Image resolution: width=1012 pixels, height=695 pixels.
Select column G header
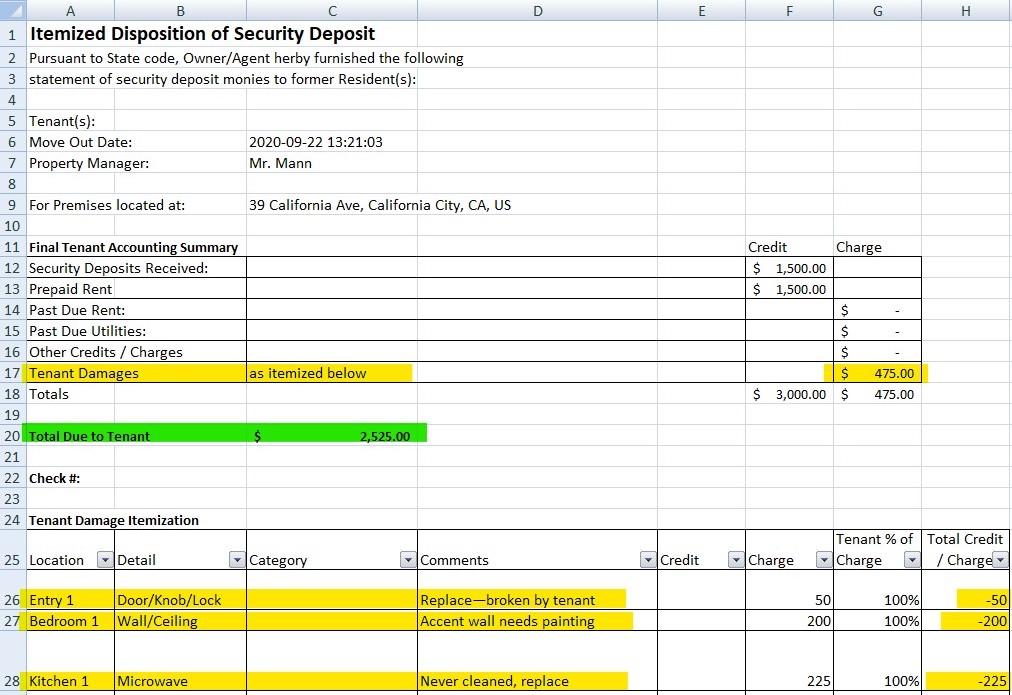pyautogui.click(x=877, y=10)
